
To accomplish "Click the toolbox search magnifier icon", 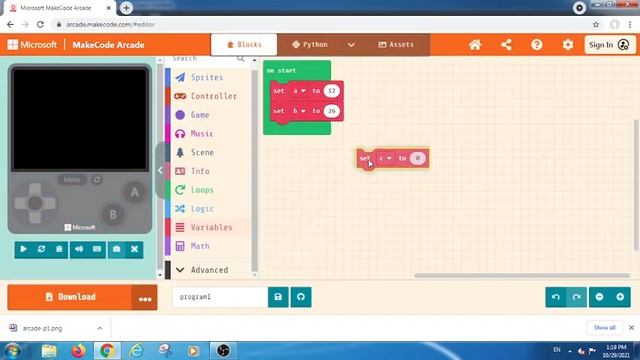I will (241, 59).
